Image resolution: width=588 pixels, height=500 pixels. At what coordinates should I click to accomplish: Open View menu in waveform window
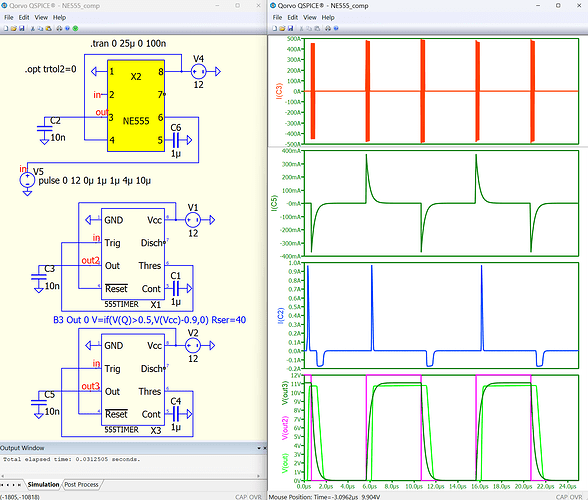point(310,17)
